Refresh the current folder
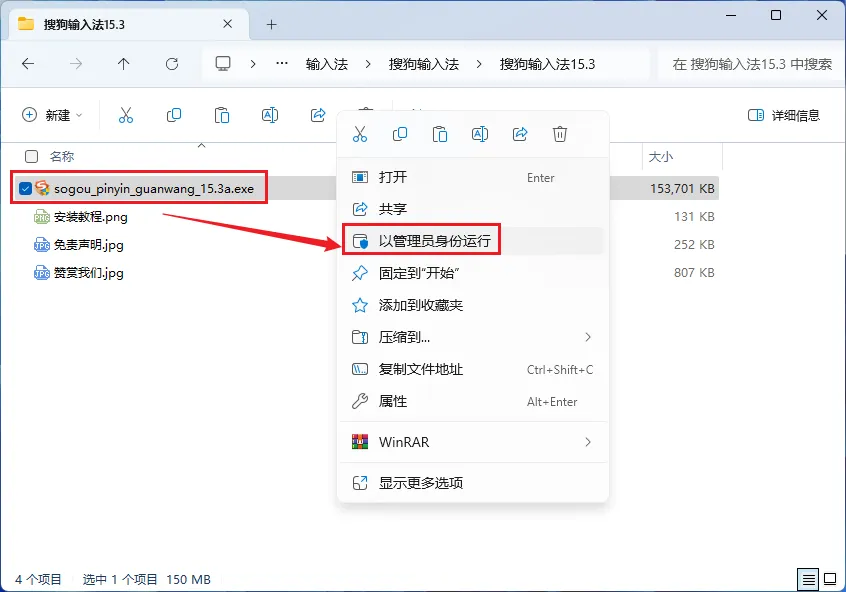The image size is (846, 592). coord(172,64)
